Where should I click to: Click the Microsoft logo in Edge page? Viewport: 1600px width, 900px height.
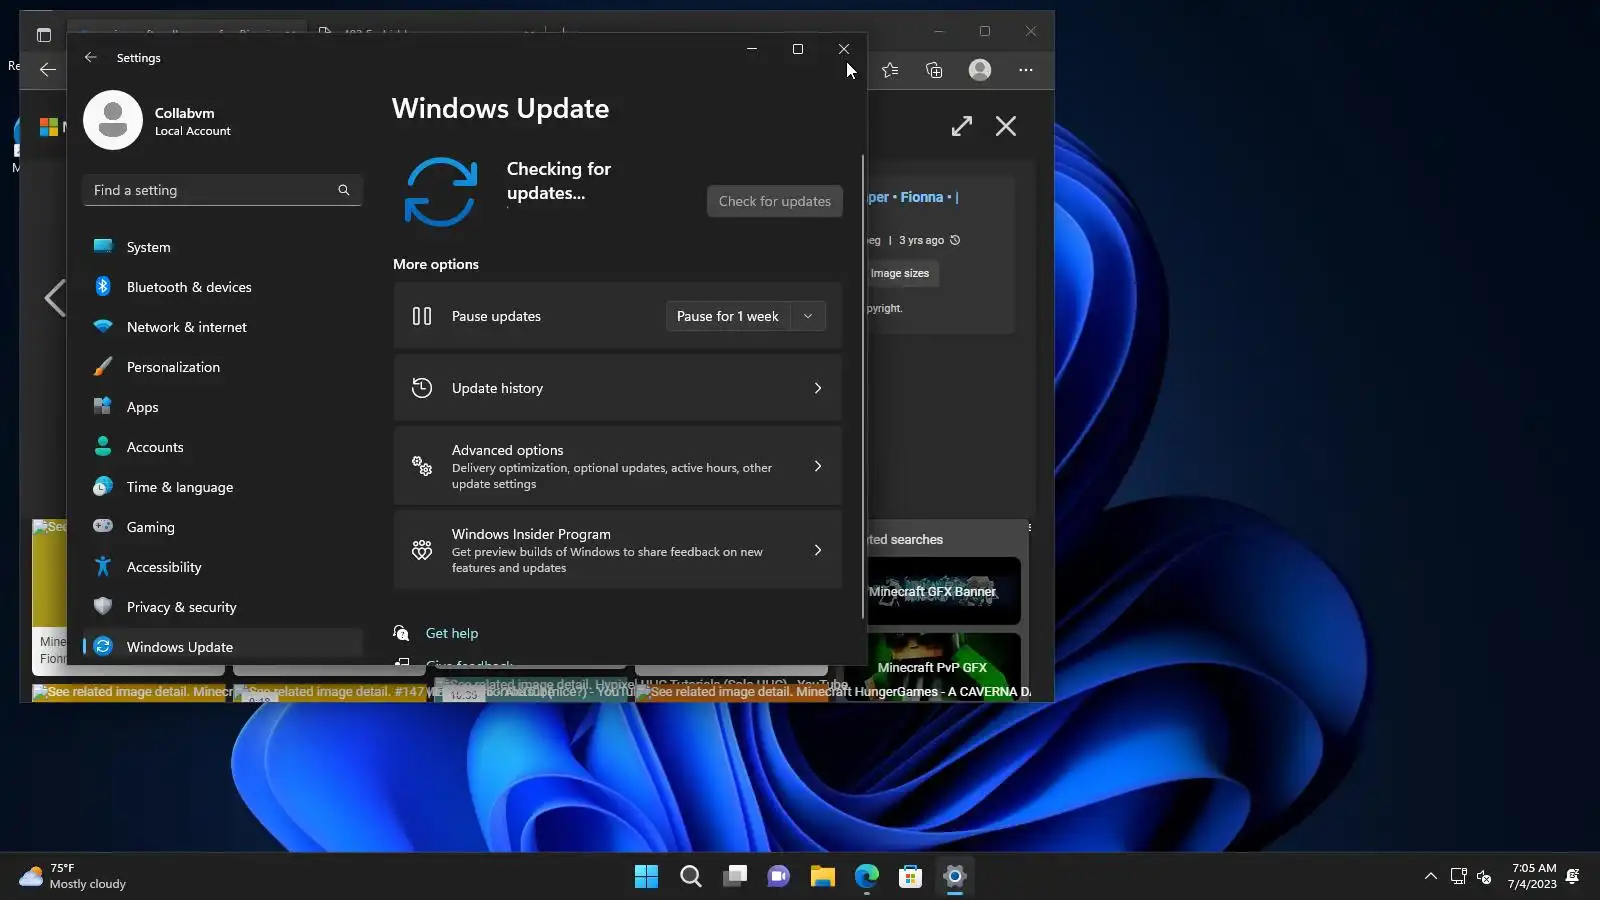pos(48,127)
